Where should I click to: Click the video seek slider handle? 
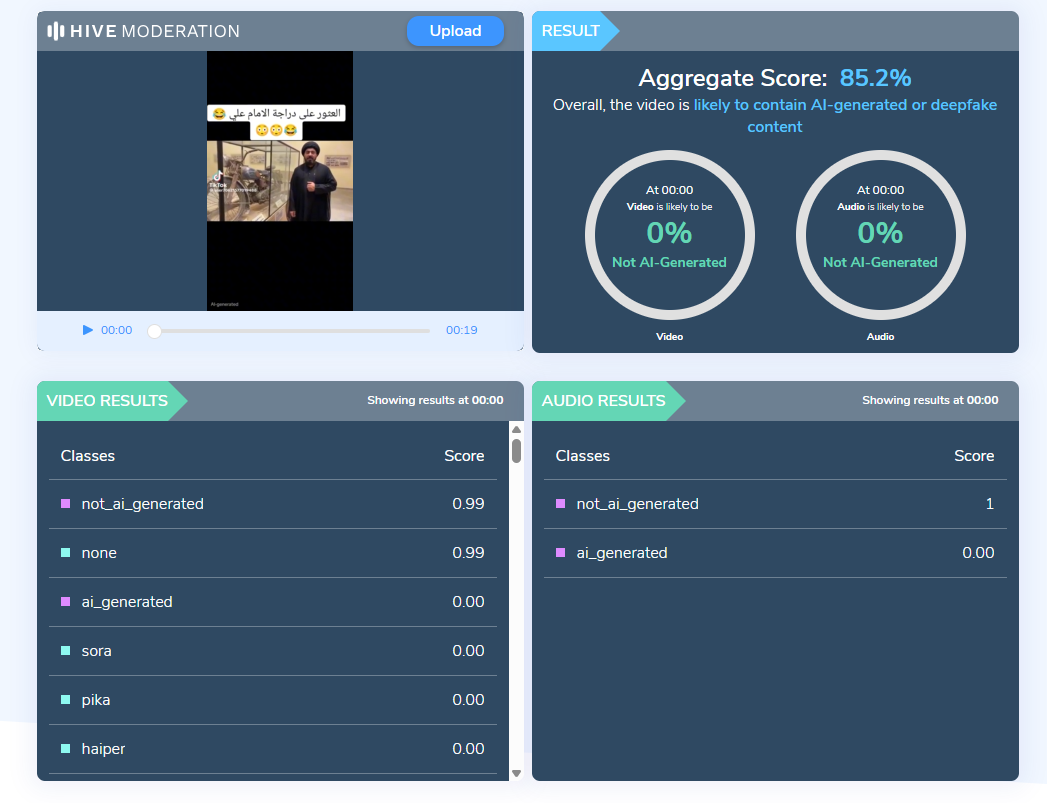tap(154, 331)
